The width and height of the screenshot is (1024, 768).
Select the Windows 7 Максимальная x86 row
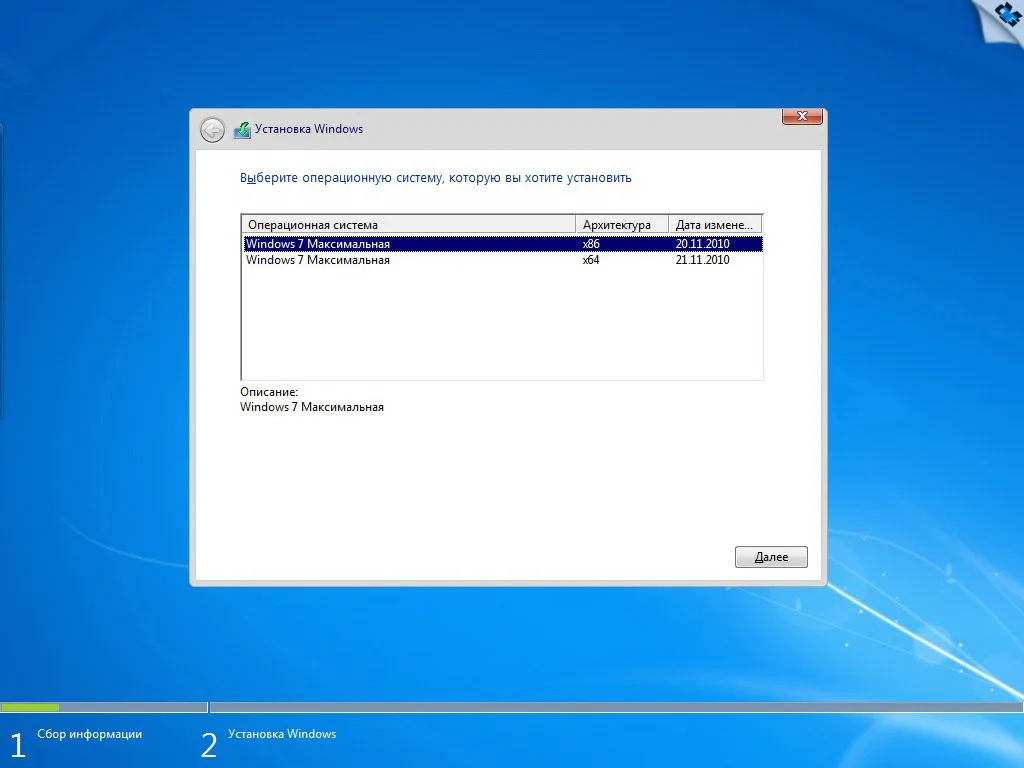[503, 244]
